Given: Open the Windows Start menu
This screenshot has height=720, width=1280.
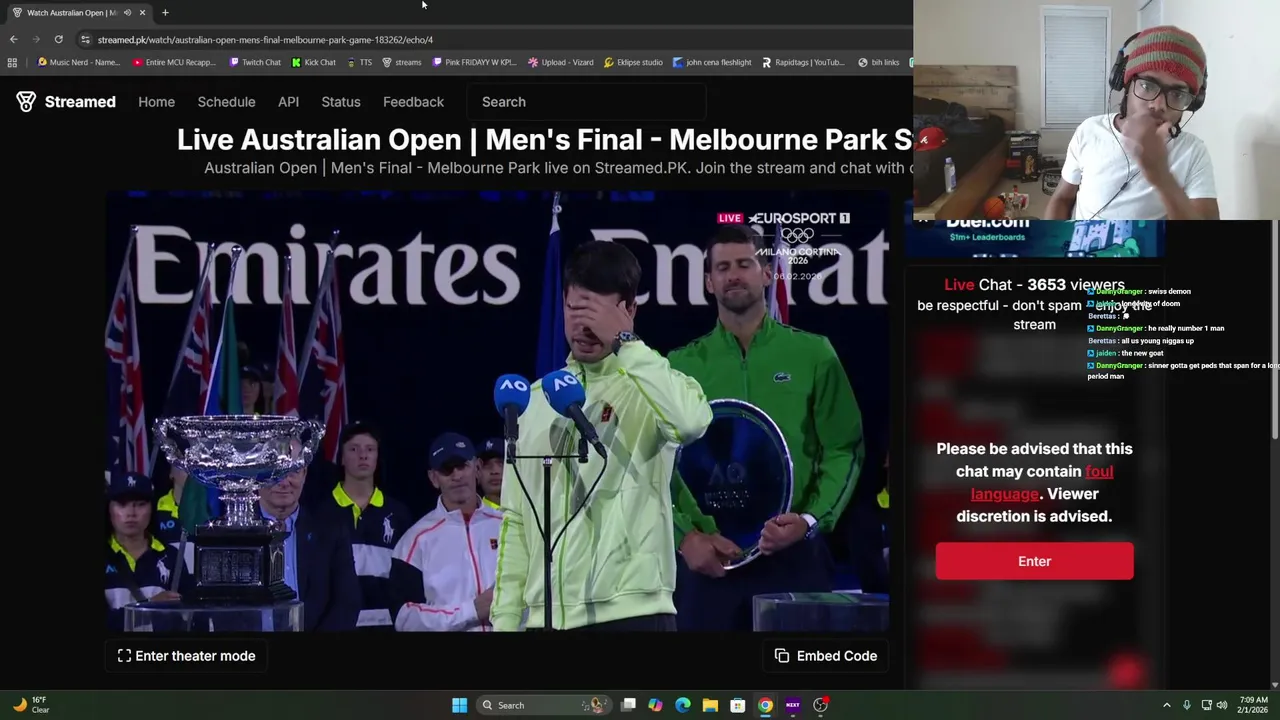Looking at the screenshot, I should [x=459, y=705].
